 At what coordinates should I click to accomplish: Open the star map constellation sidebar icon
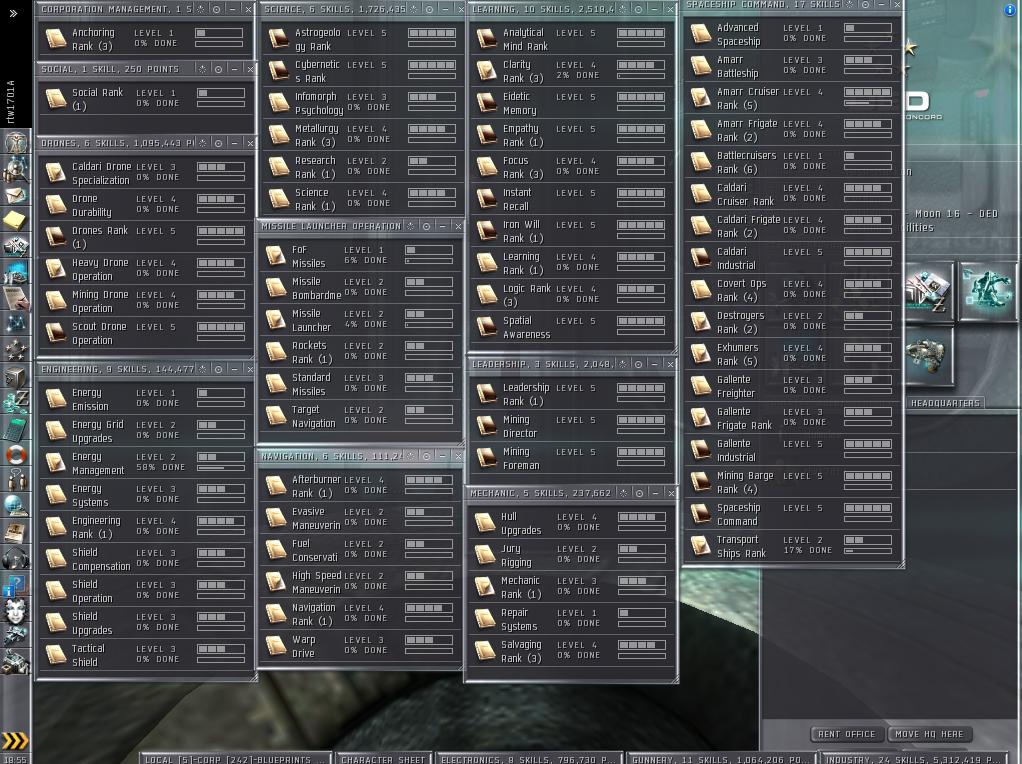click(x=16, y=323)
